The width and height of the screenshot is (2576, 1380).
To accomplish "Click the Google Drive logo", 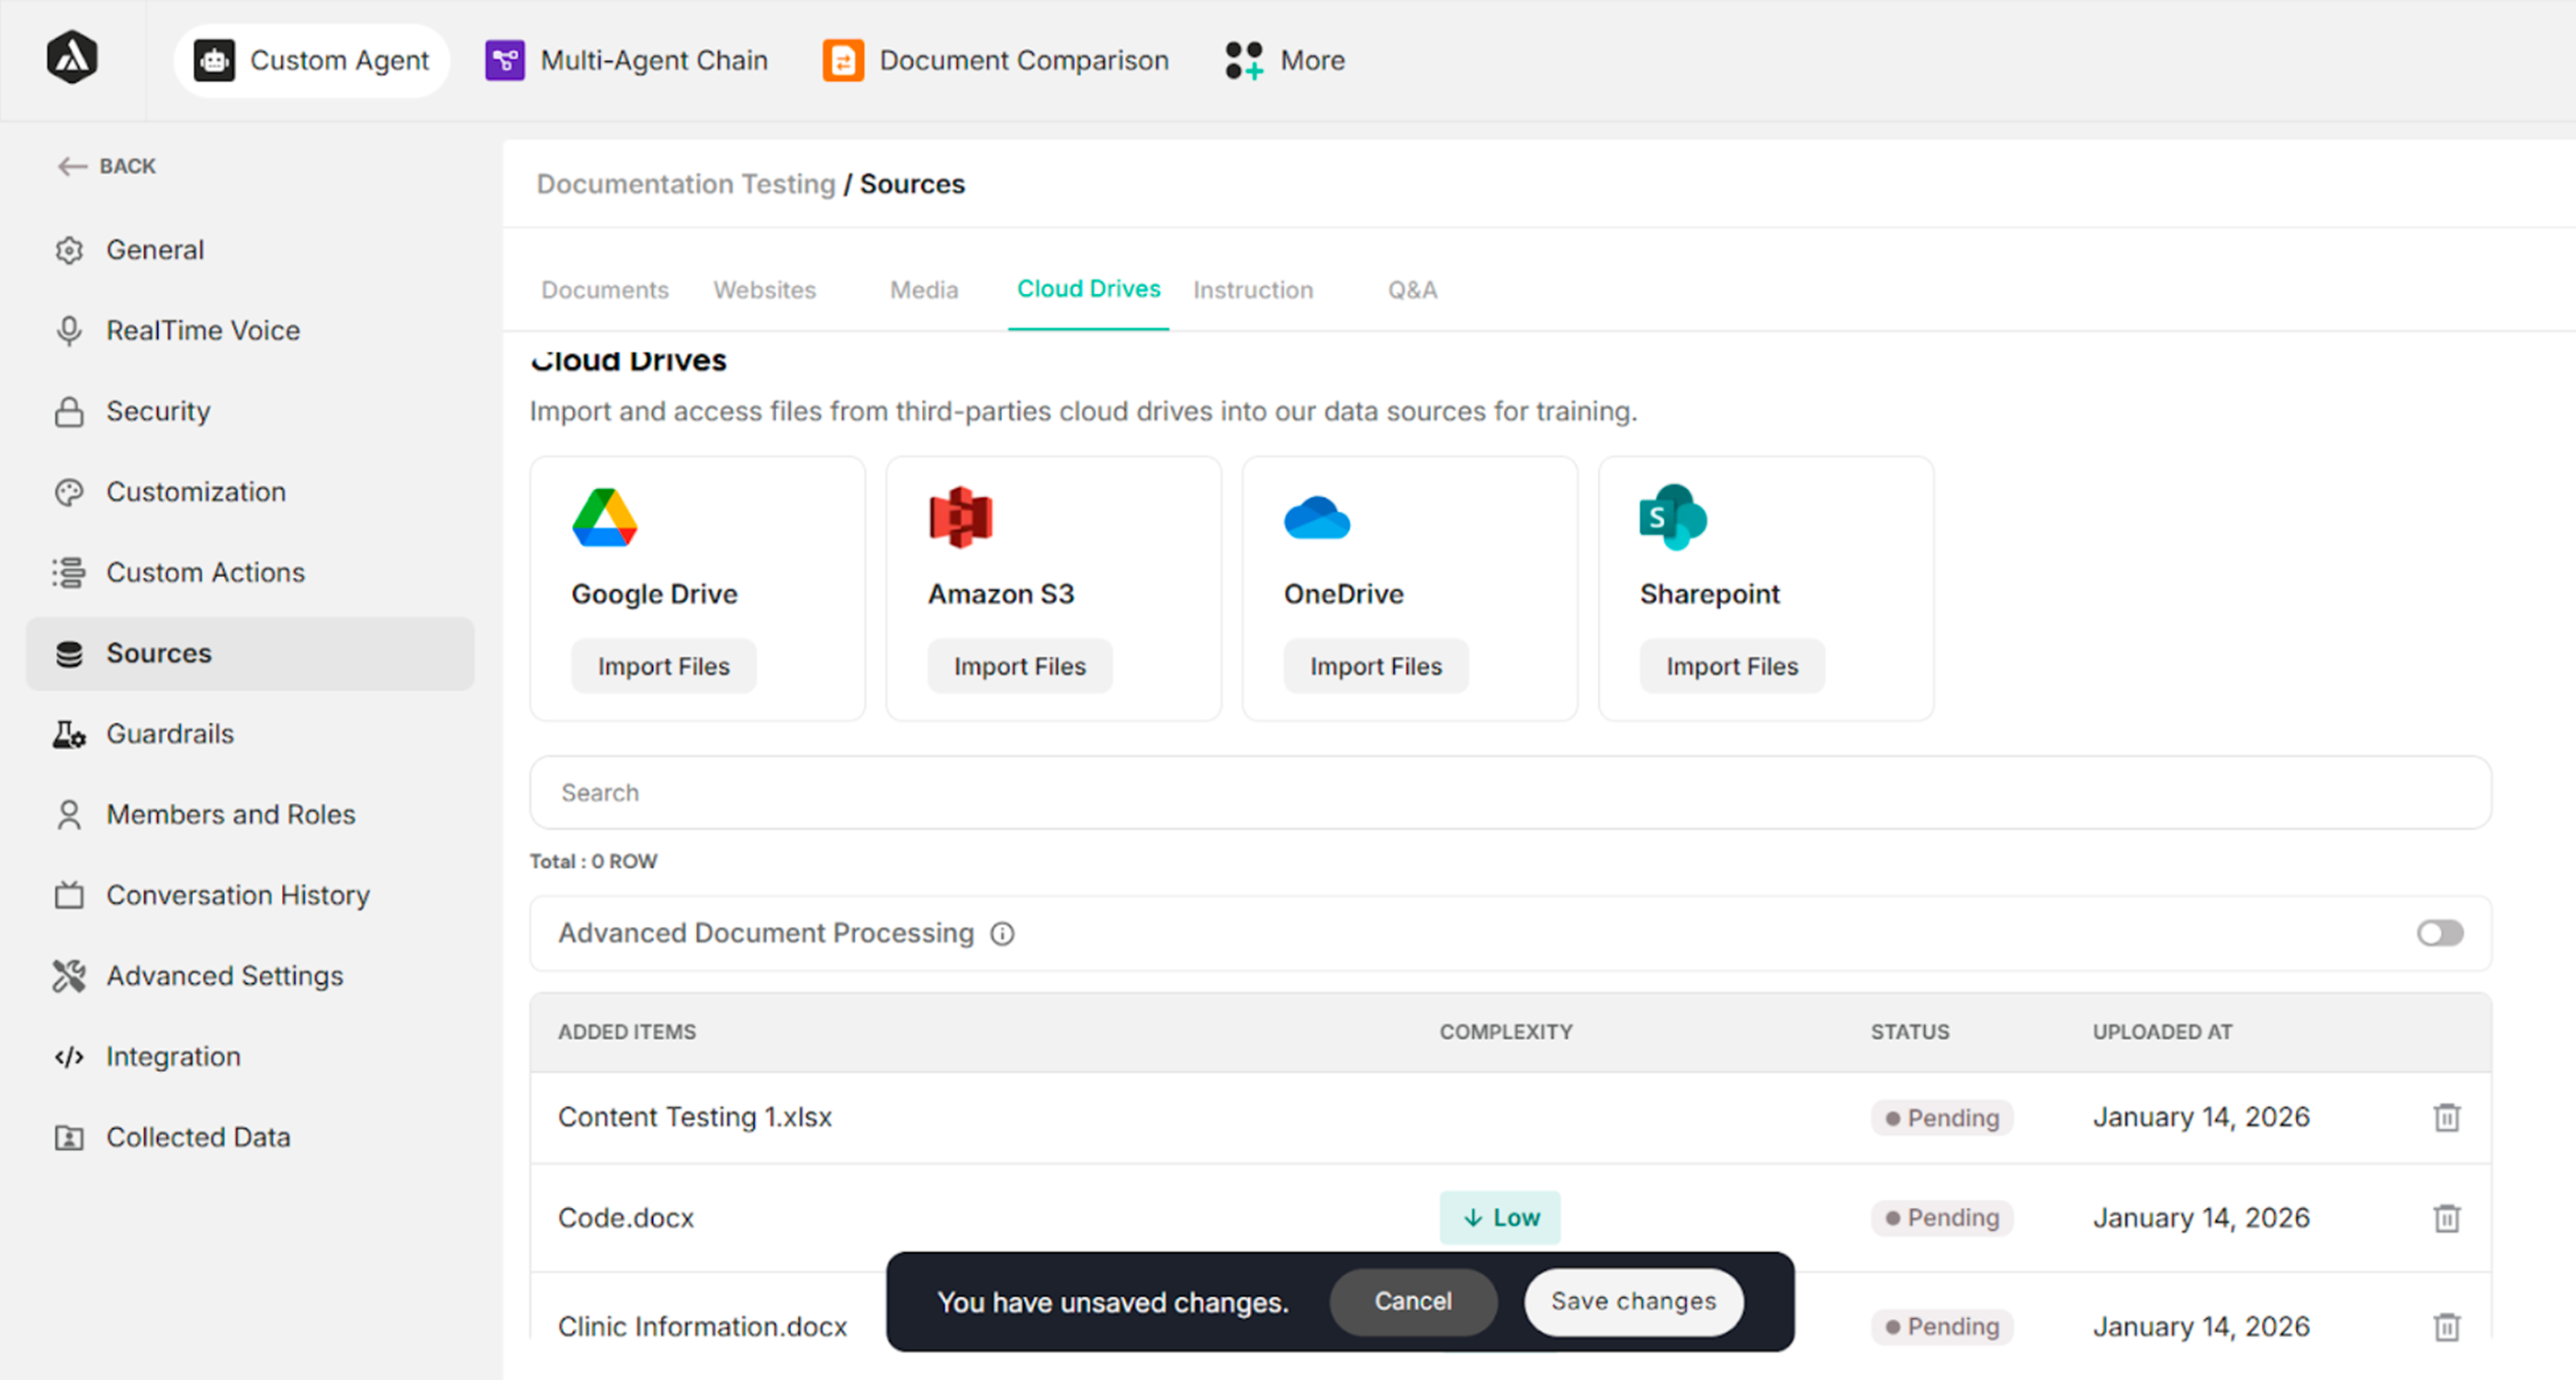I will [604, 517].
